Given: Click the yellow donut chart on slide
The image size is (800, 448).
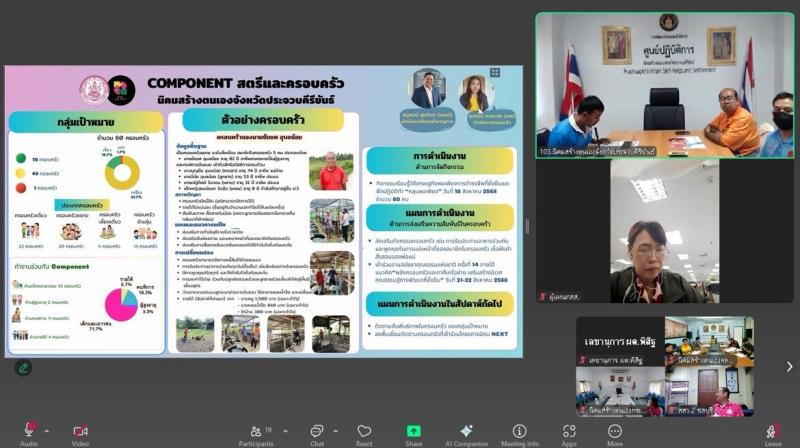Looking at the screenshot, I should (x=122, y=172).
